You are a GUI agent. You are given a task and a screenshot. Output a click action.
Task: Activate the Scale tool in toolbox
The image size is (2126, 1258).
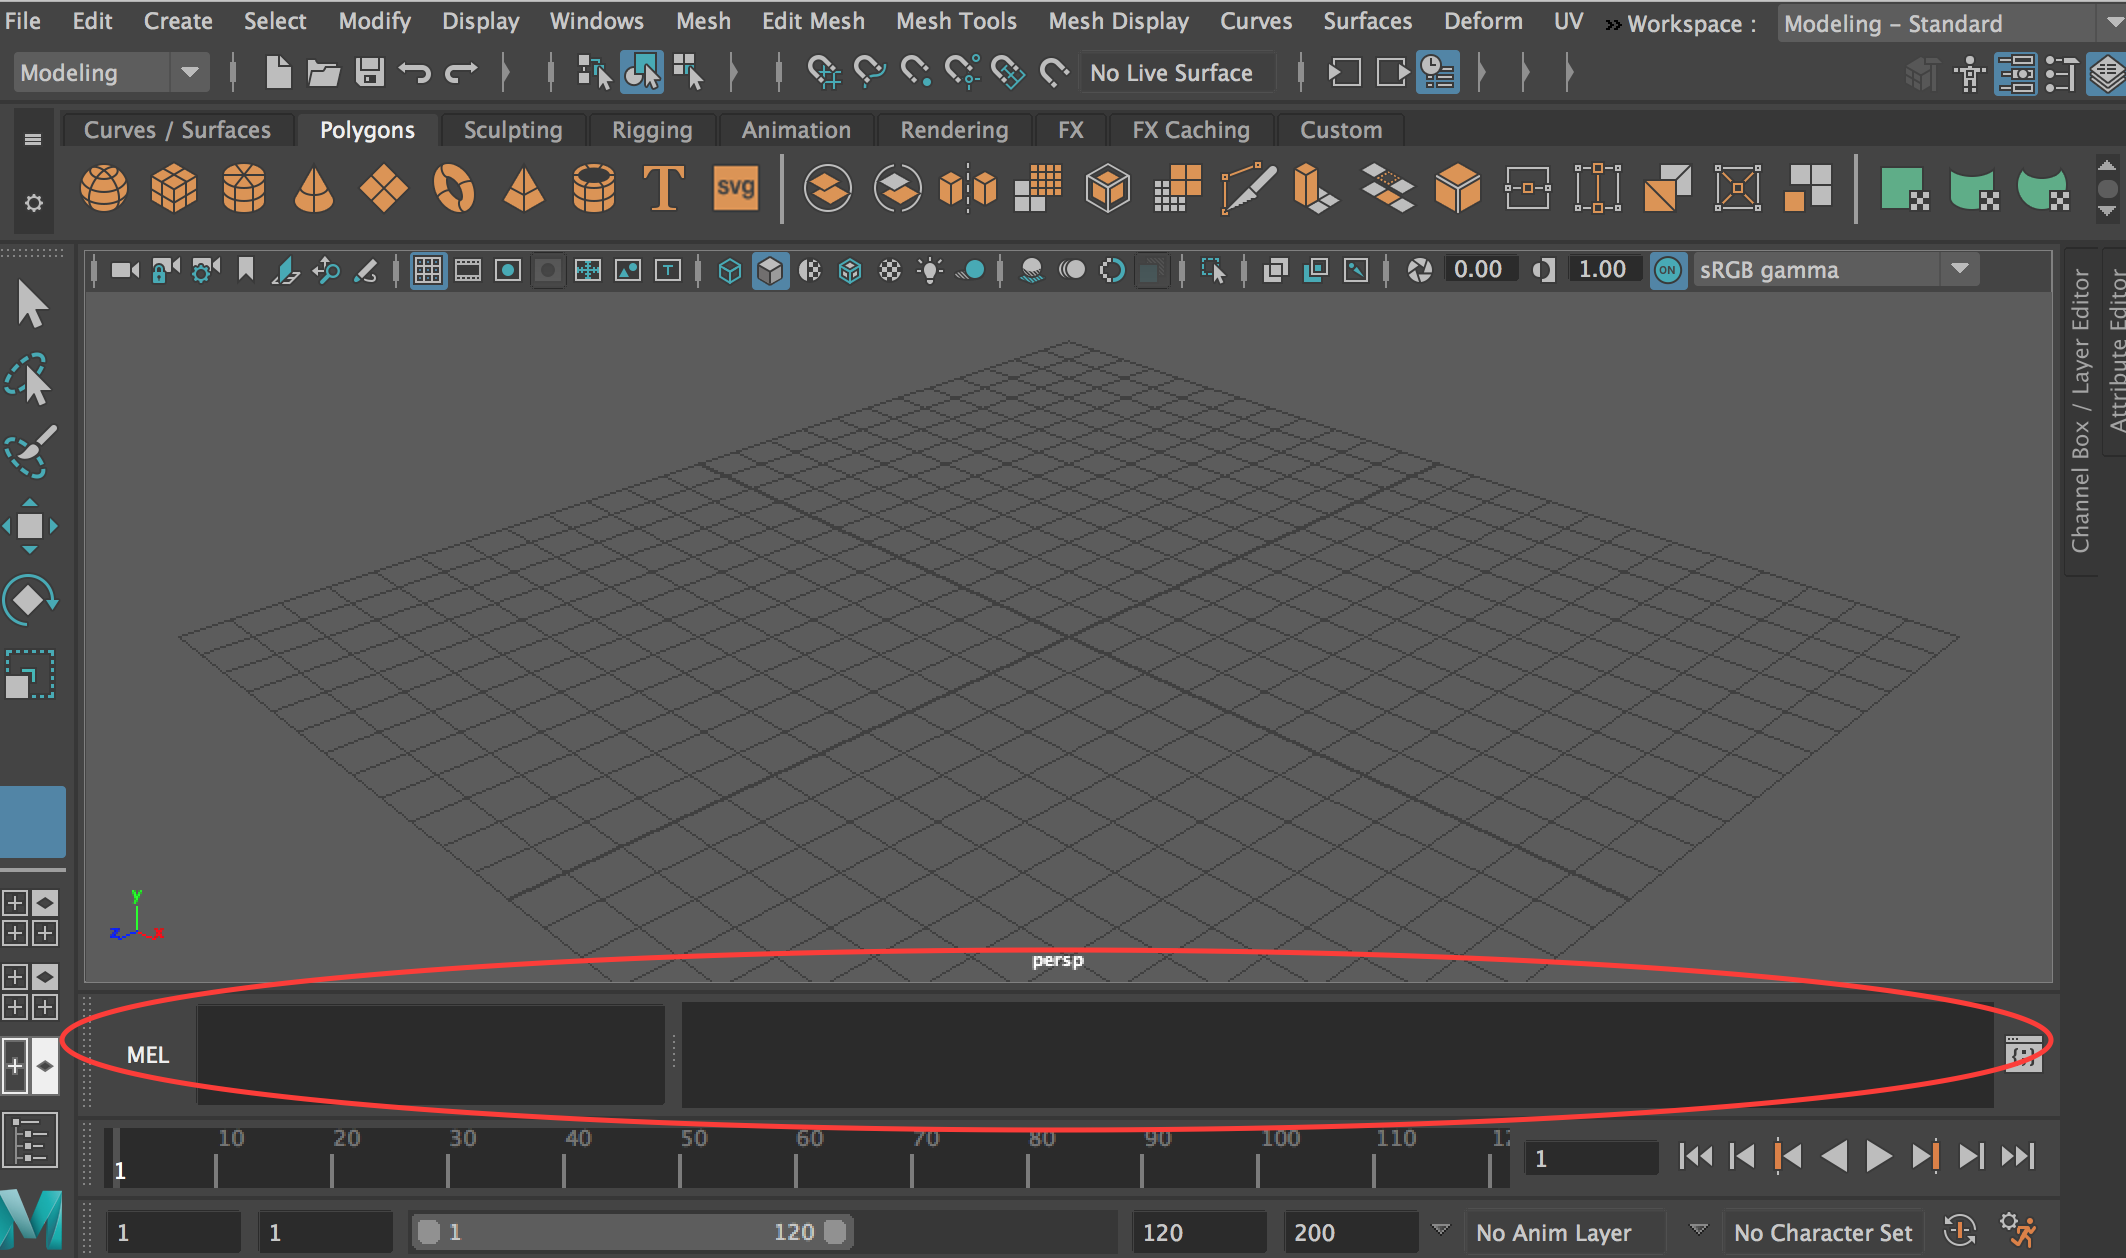click(30, 674)
